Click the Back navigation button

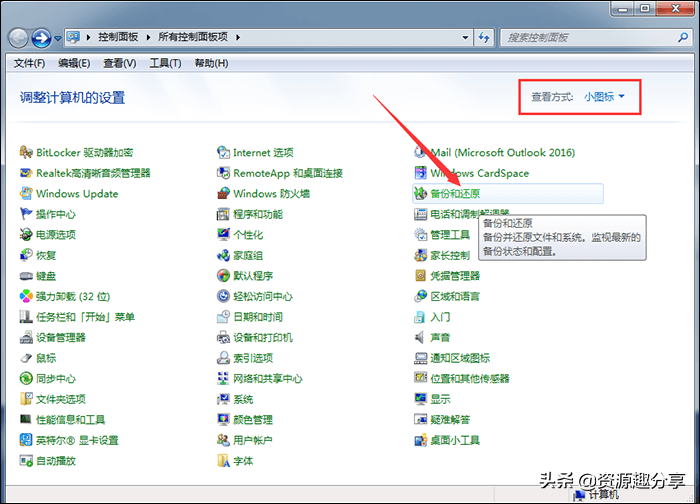click(18, 38)
